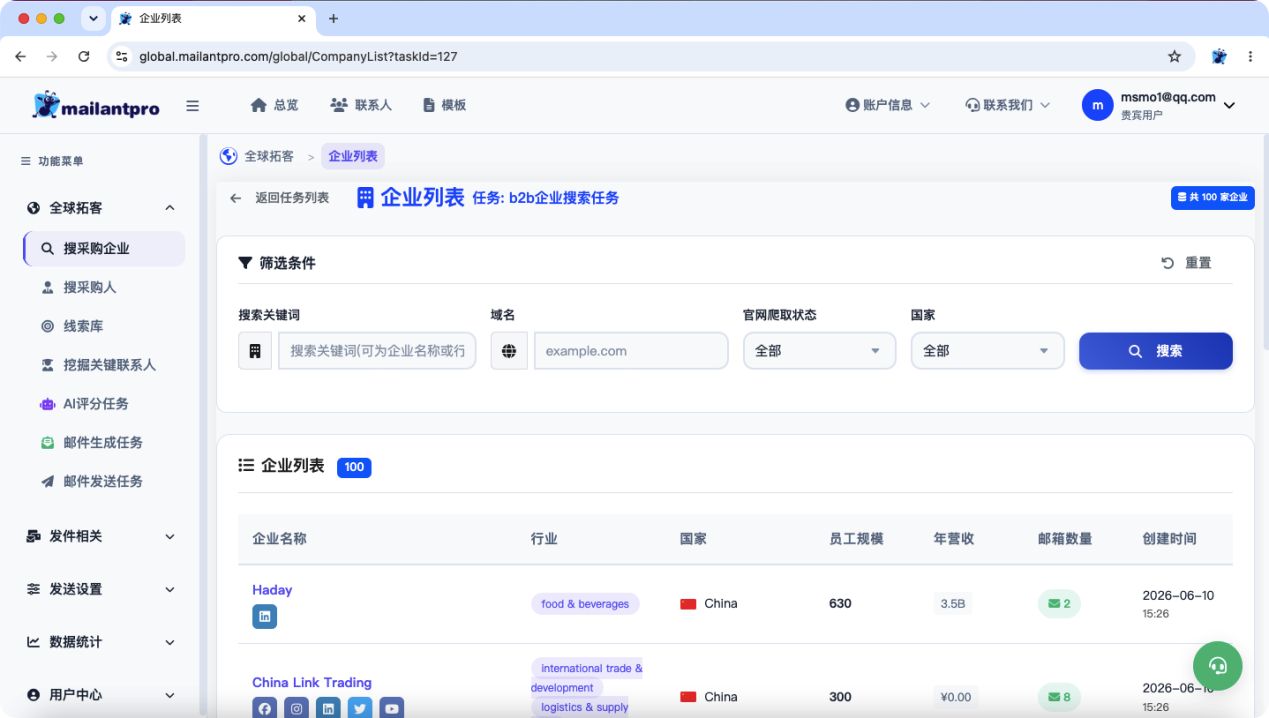Screen dimensions: 1269x718
Task: Click the 域名 example.com input field
Action: point(631,351)
